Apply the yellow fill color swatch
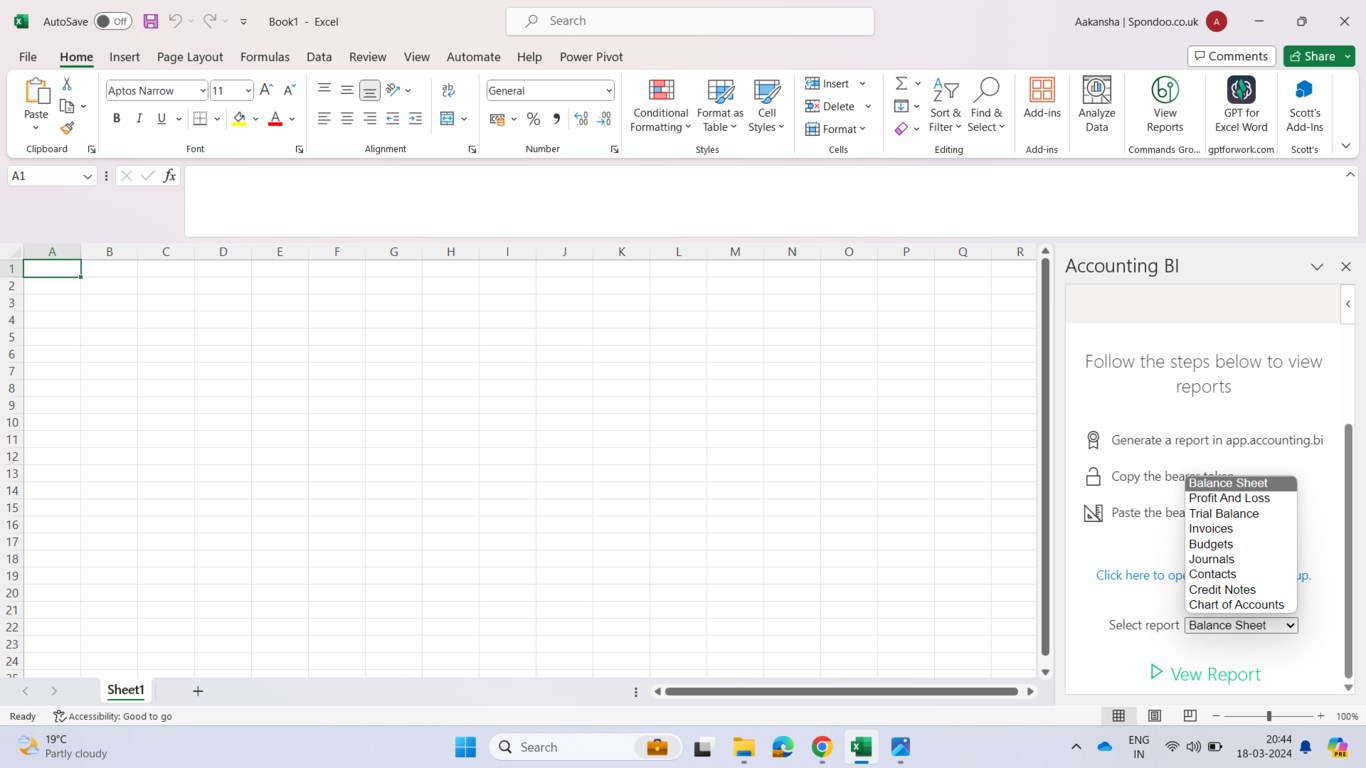This screenshot has height=768, width=1366. (x=239, y=119)
